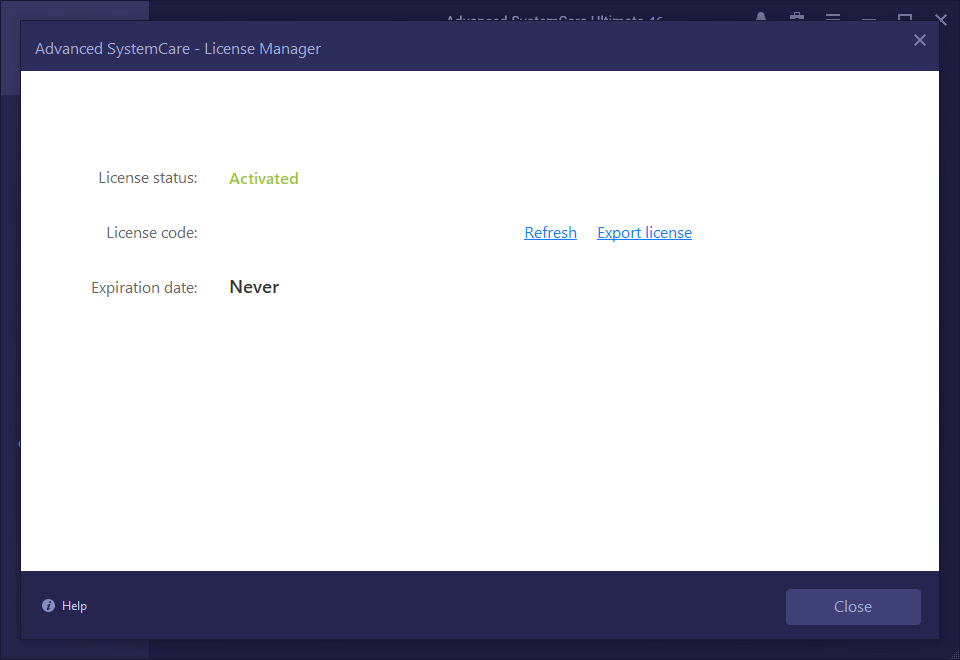Click the License code label
This screenshot has height=660, width=960.
coord(152,233)
